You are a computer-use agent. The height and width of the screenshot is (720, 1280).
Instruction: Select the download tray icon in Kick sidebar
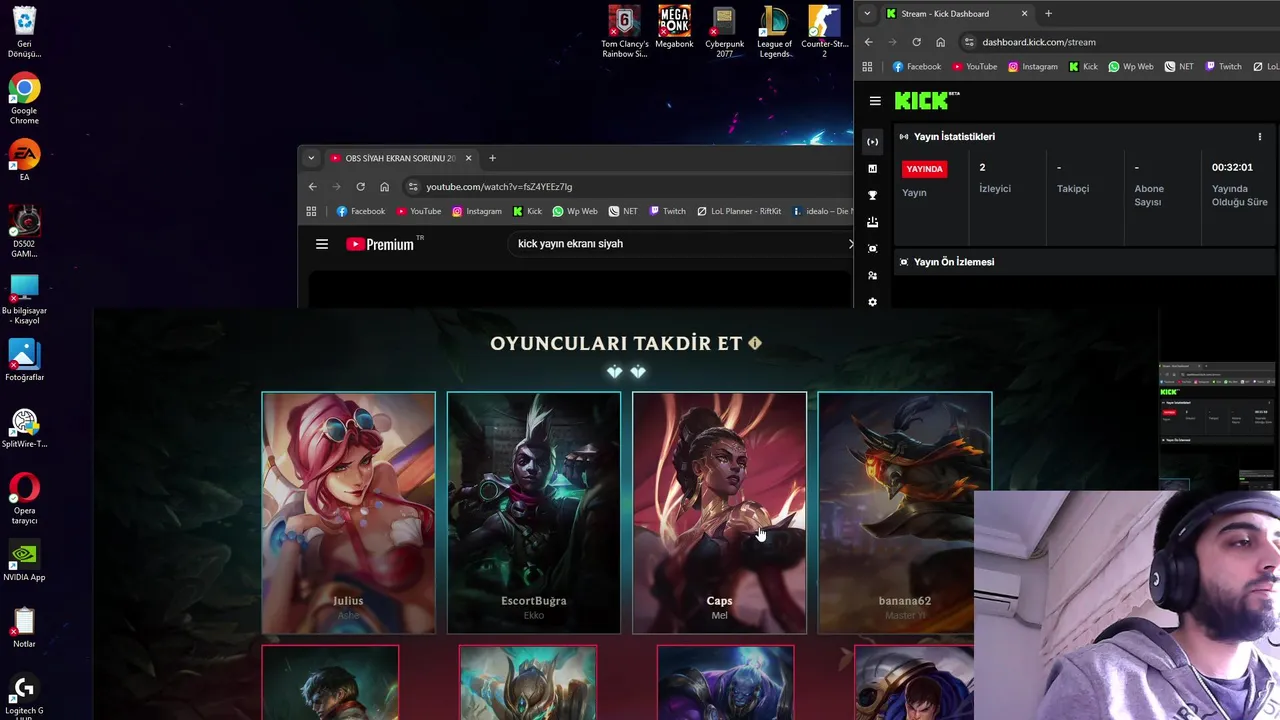(872, 222)
